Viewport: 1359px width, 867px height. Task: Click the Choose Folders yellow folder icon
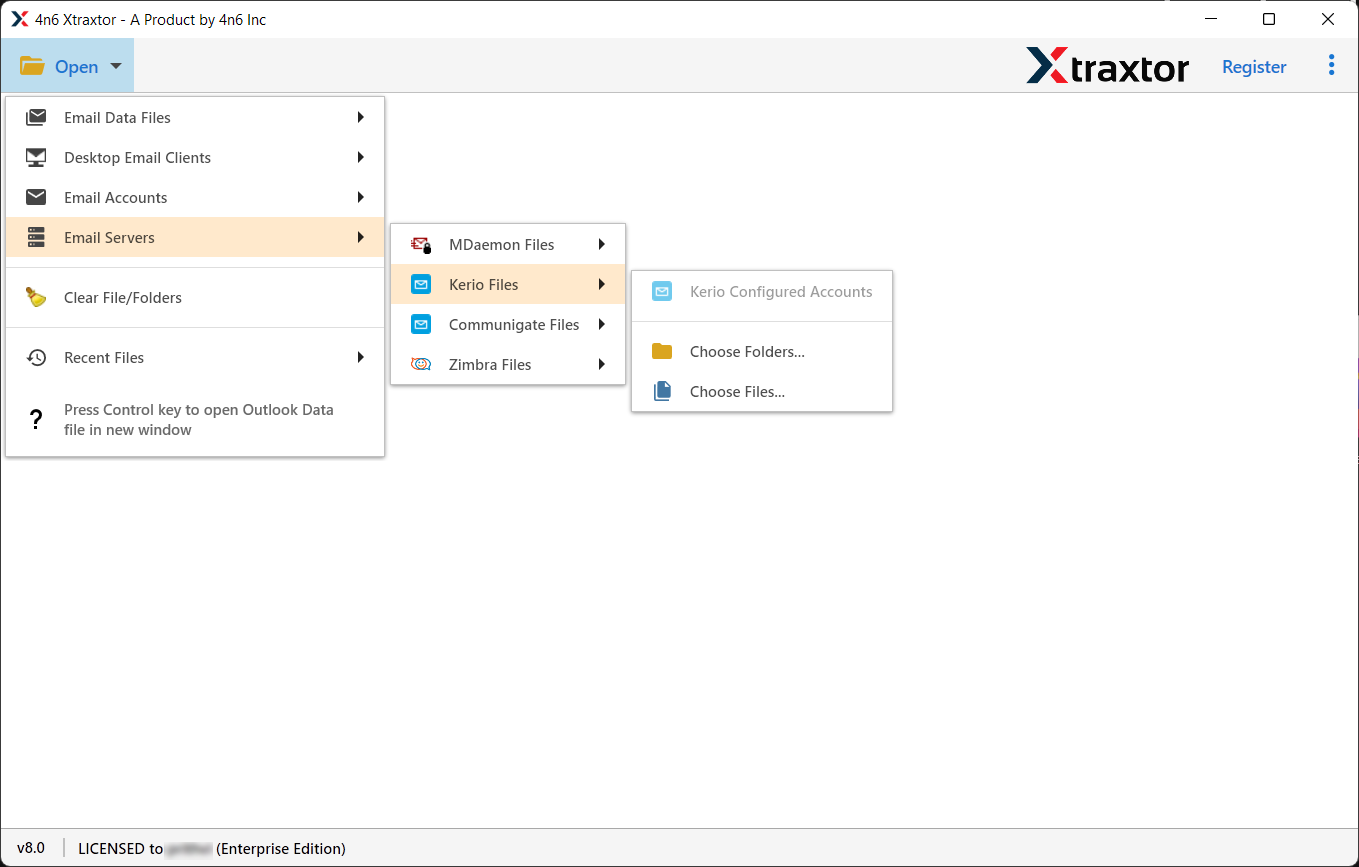[x=661, y=351]
